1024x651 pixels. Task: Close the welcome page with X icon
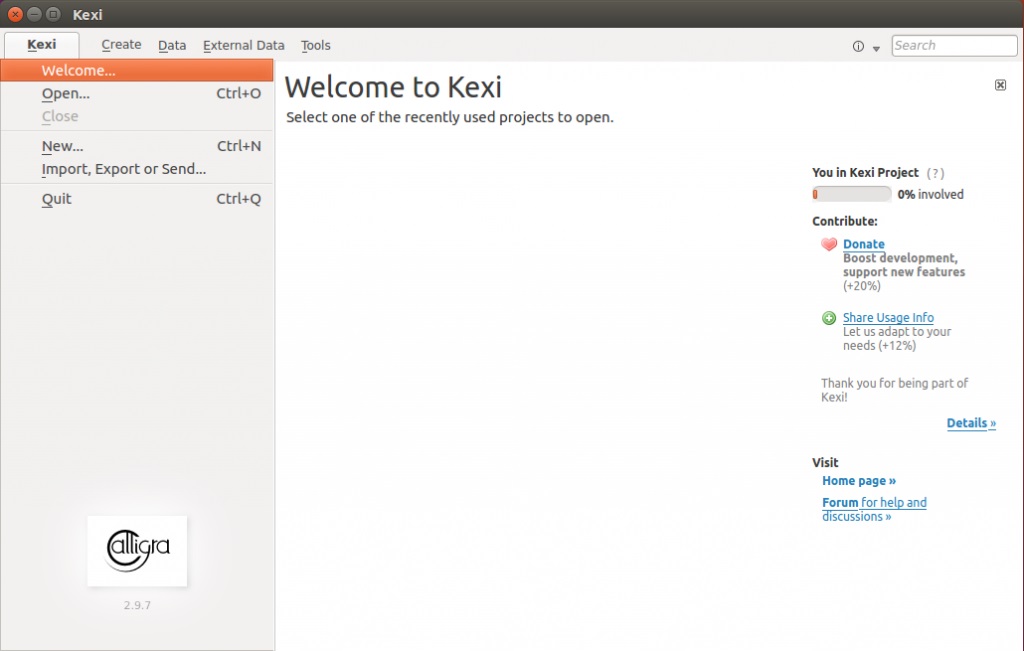(x=1000, y=85)
